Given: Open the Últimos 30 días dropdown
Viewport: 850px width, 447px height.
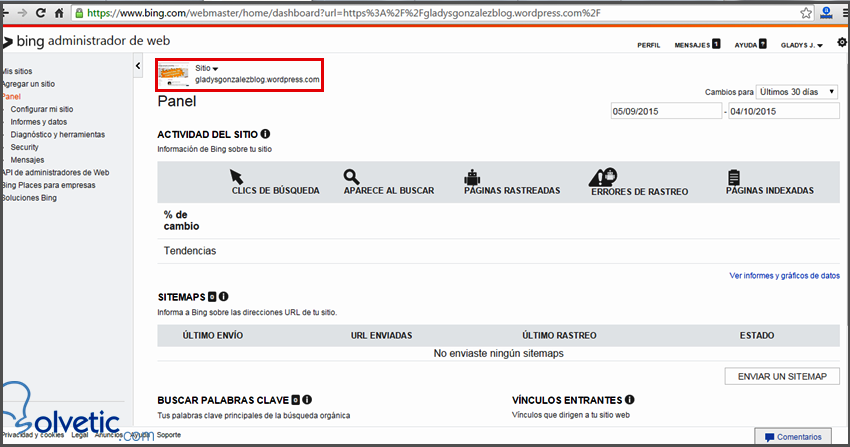Looking at the screenshot, I should point(797,92).
